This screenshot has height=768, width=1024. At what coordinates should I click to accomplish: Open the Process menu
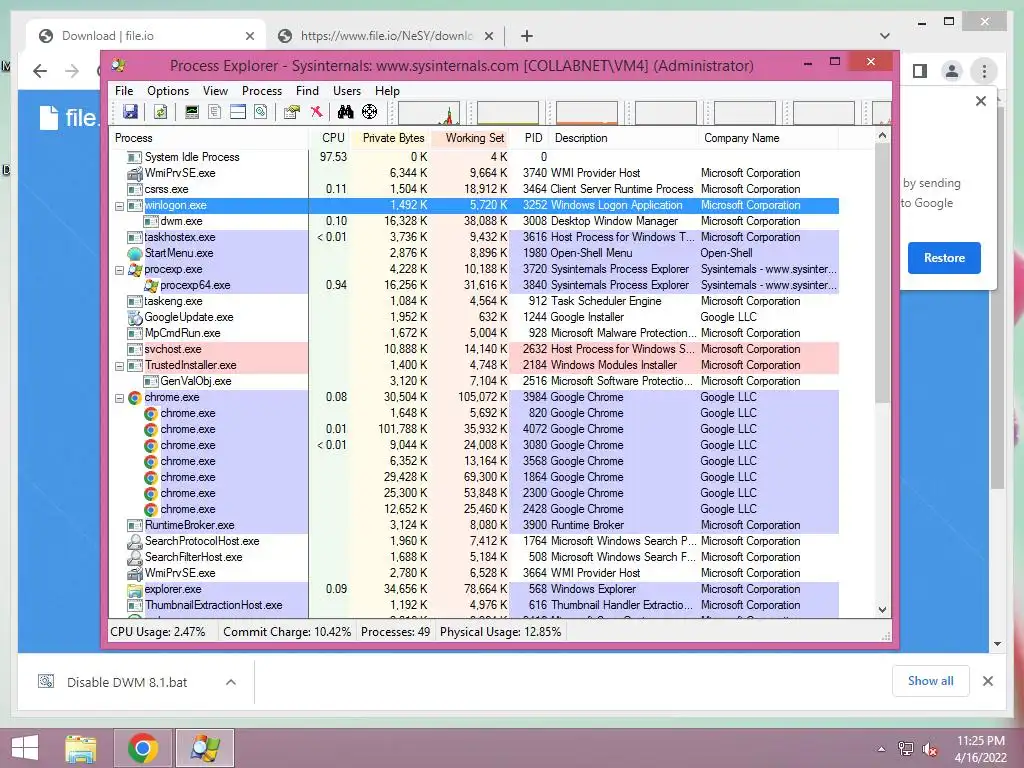[x=262, y=91]
